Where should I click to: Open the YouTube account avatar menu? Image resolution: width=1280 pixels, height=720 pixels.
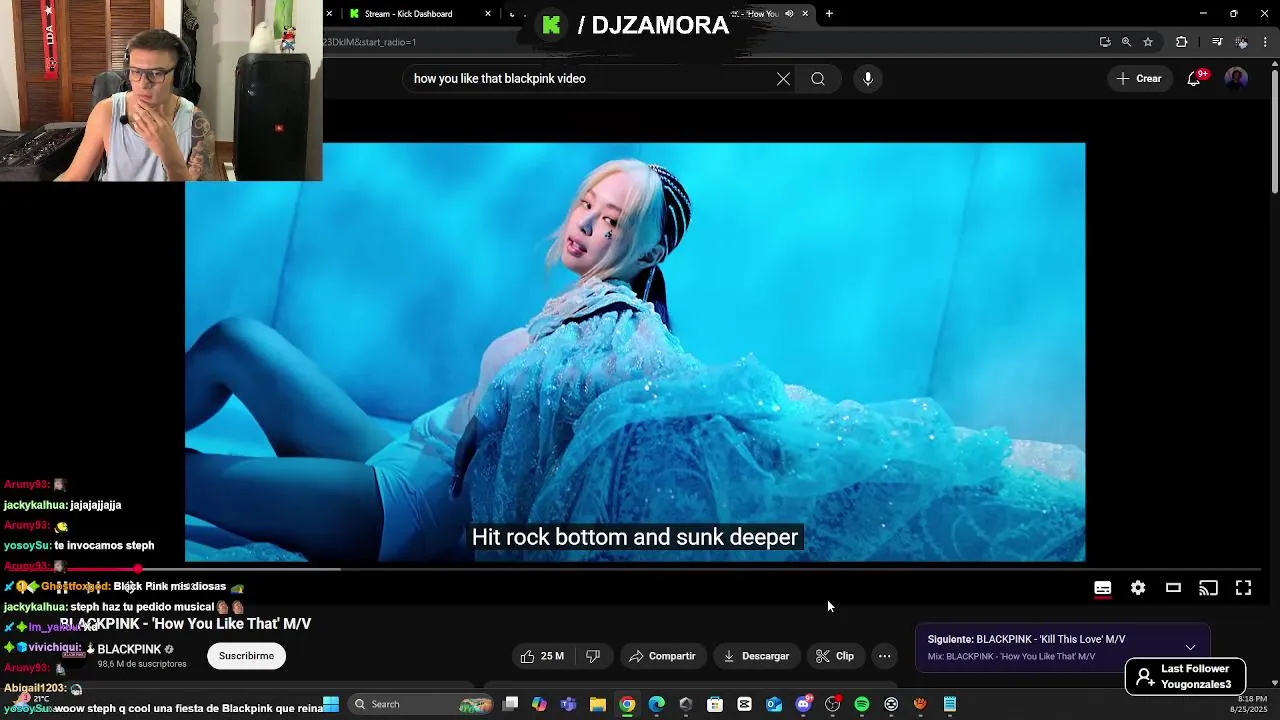pyautogui.click(x=1237, y=79)
